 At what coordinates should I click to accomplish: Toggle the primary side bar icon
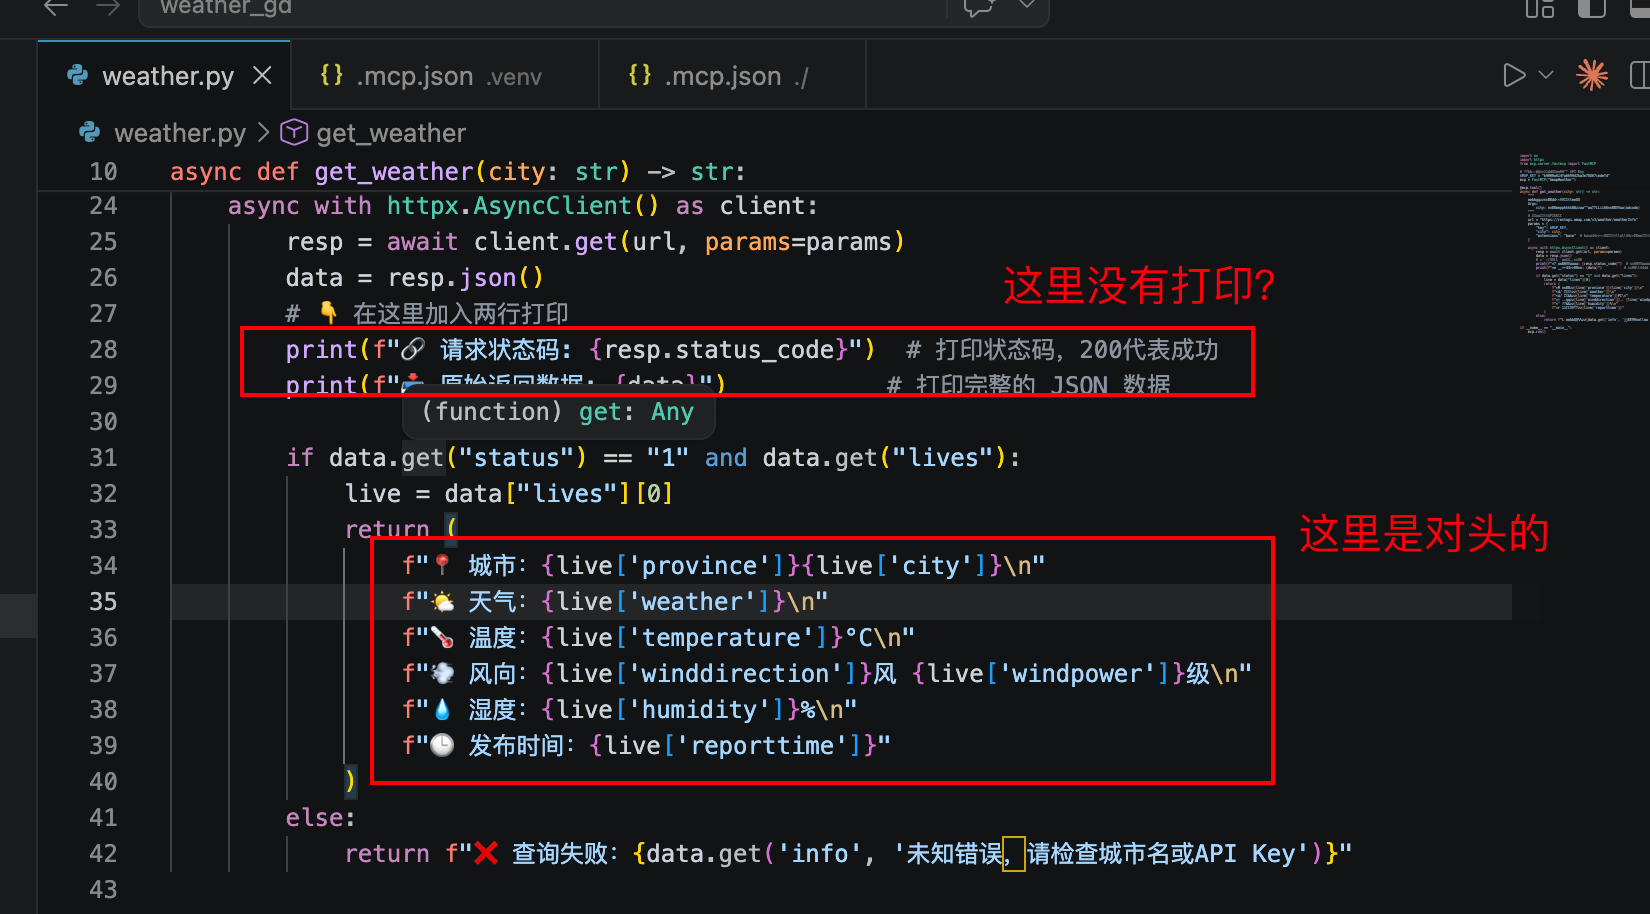point(1592,8)
